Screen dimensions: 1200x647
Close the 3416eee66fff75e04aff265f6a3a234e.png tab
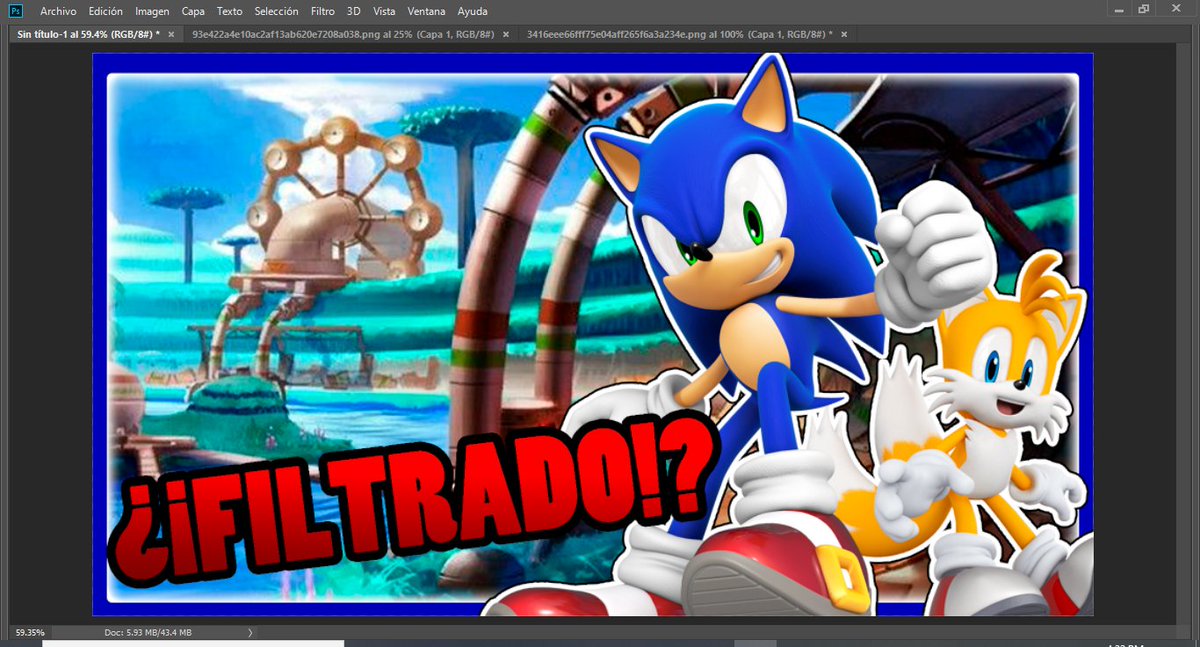[844, 34]
